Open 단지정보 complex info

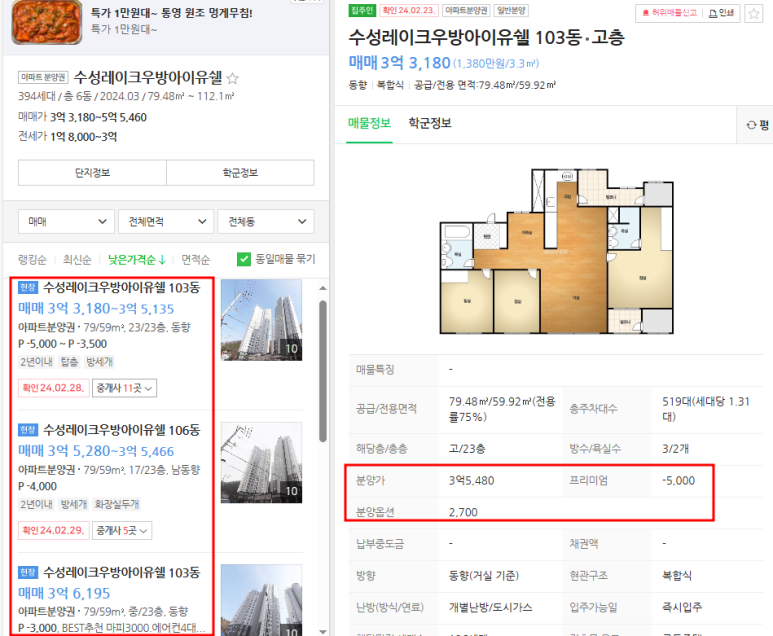(92, 173)
